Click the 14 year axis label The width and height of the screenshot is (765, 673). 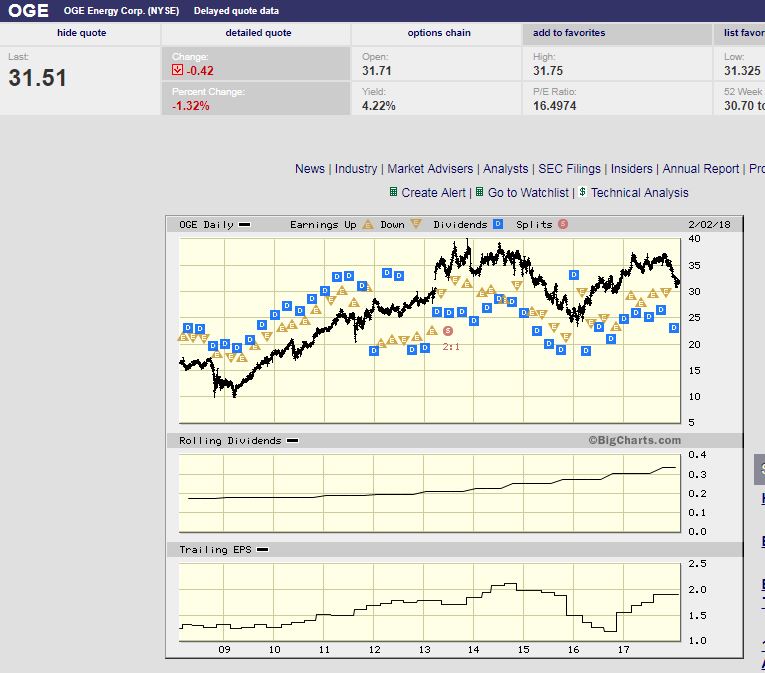click(474, 650)
